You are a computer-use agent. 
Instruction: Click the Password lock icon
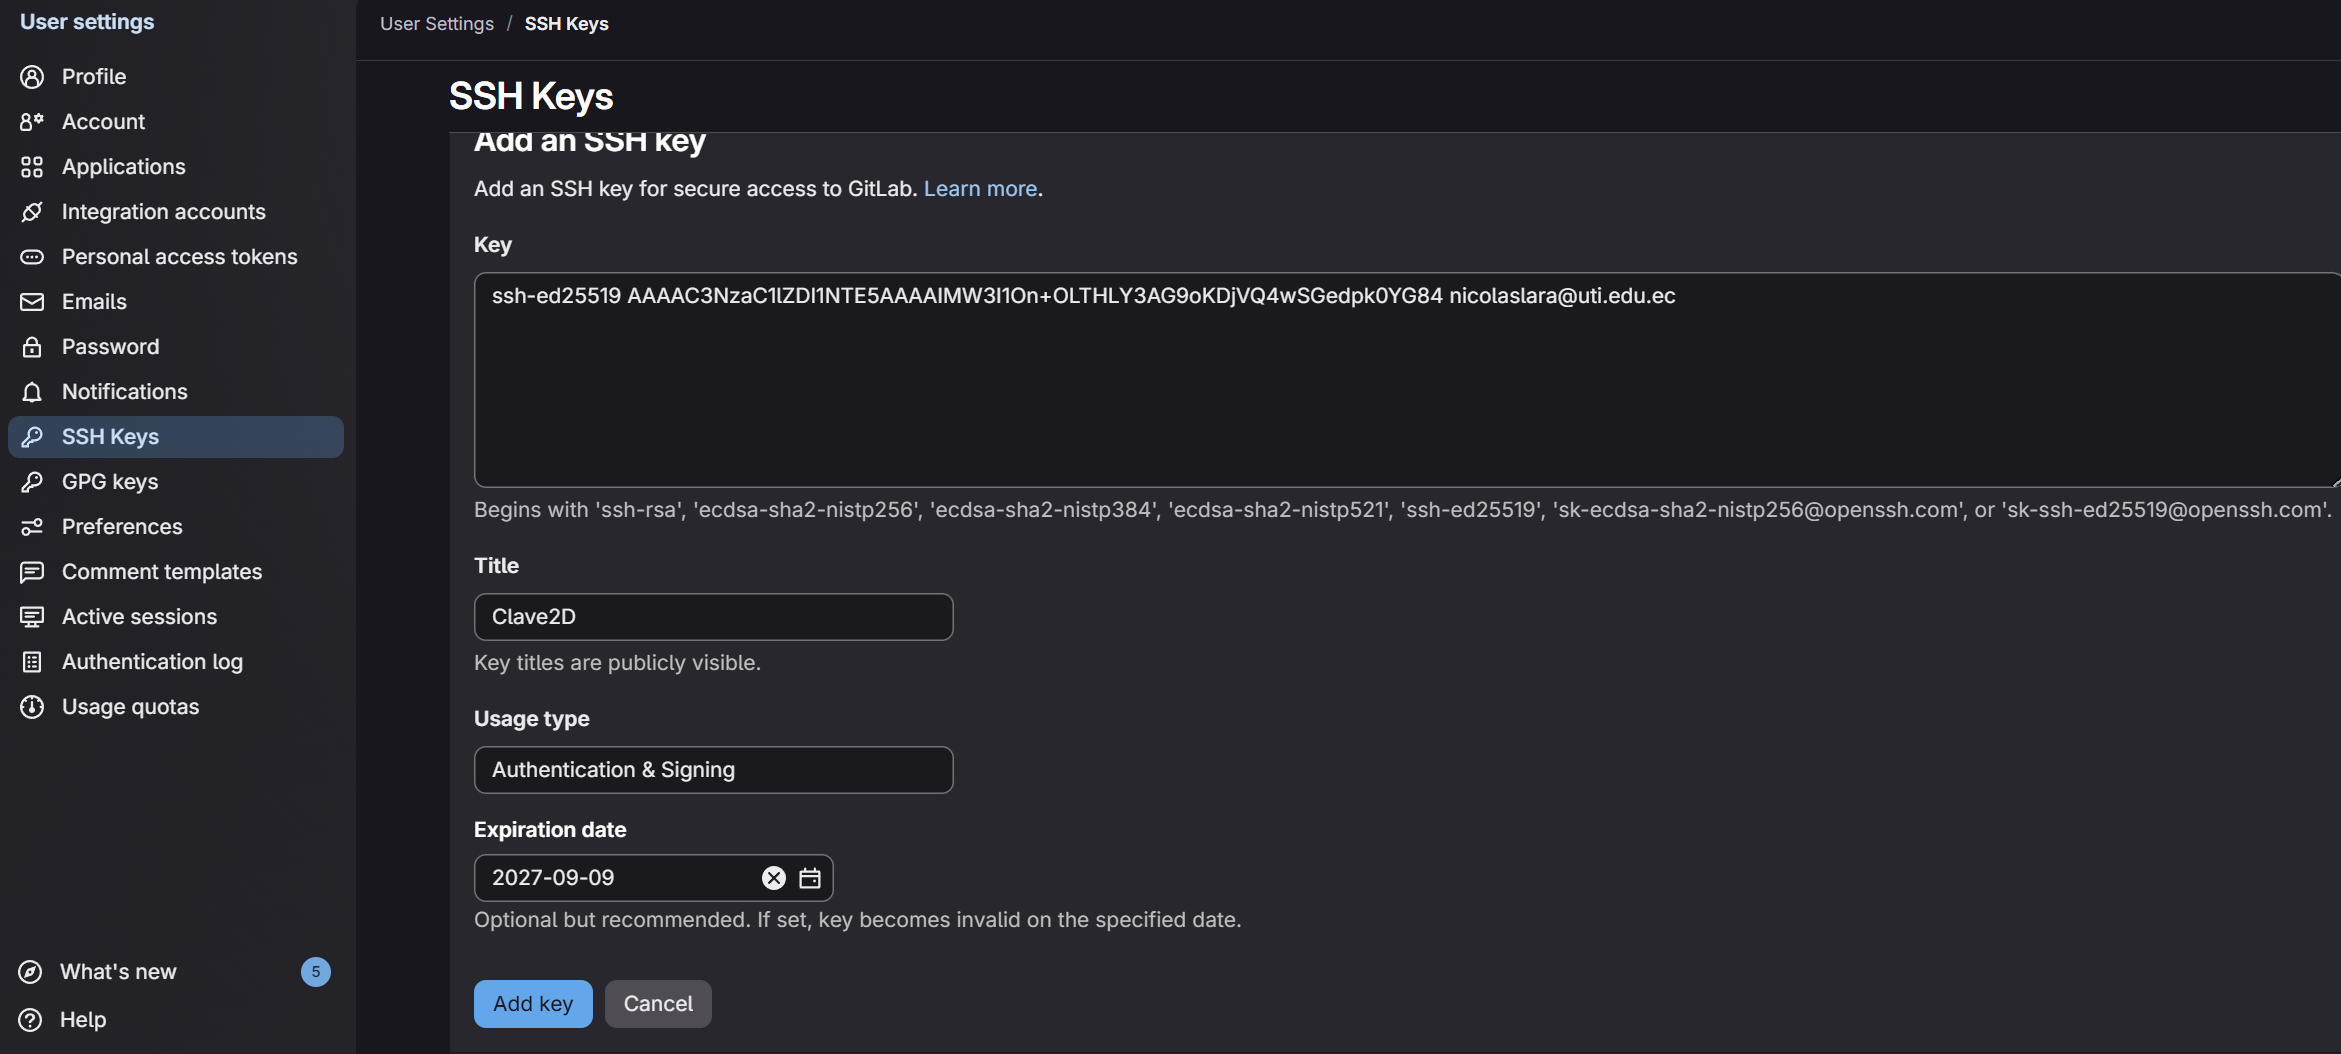32,347
